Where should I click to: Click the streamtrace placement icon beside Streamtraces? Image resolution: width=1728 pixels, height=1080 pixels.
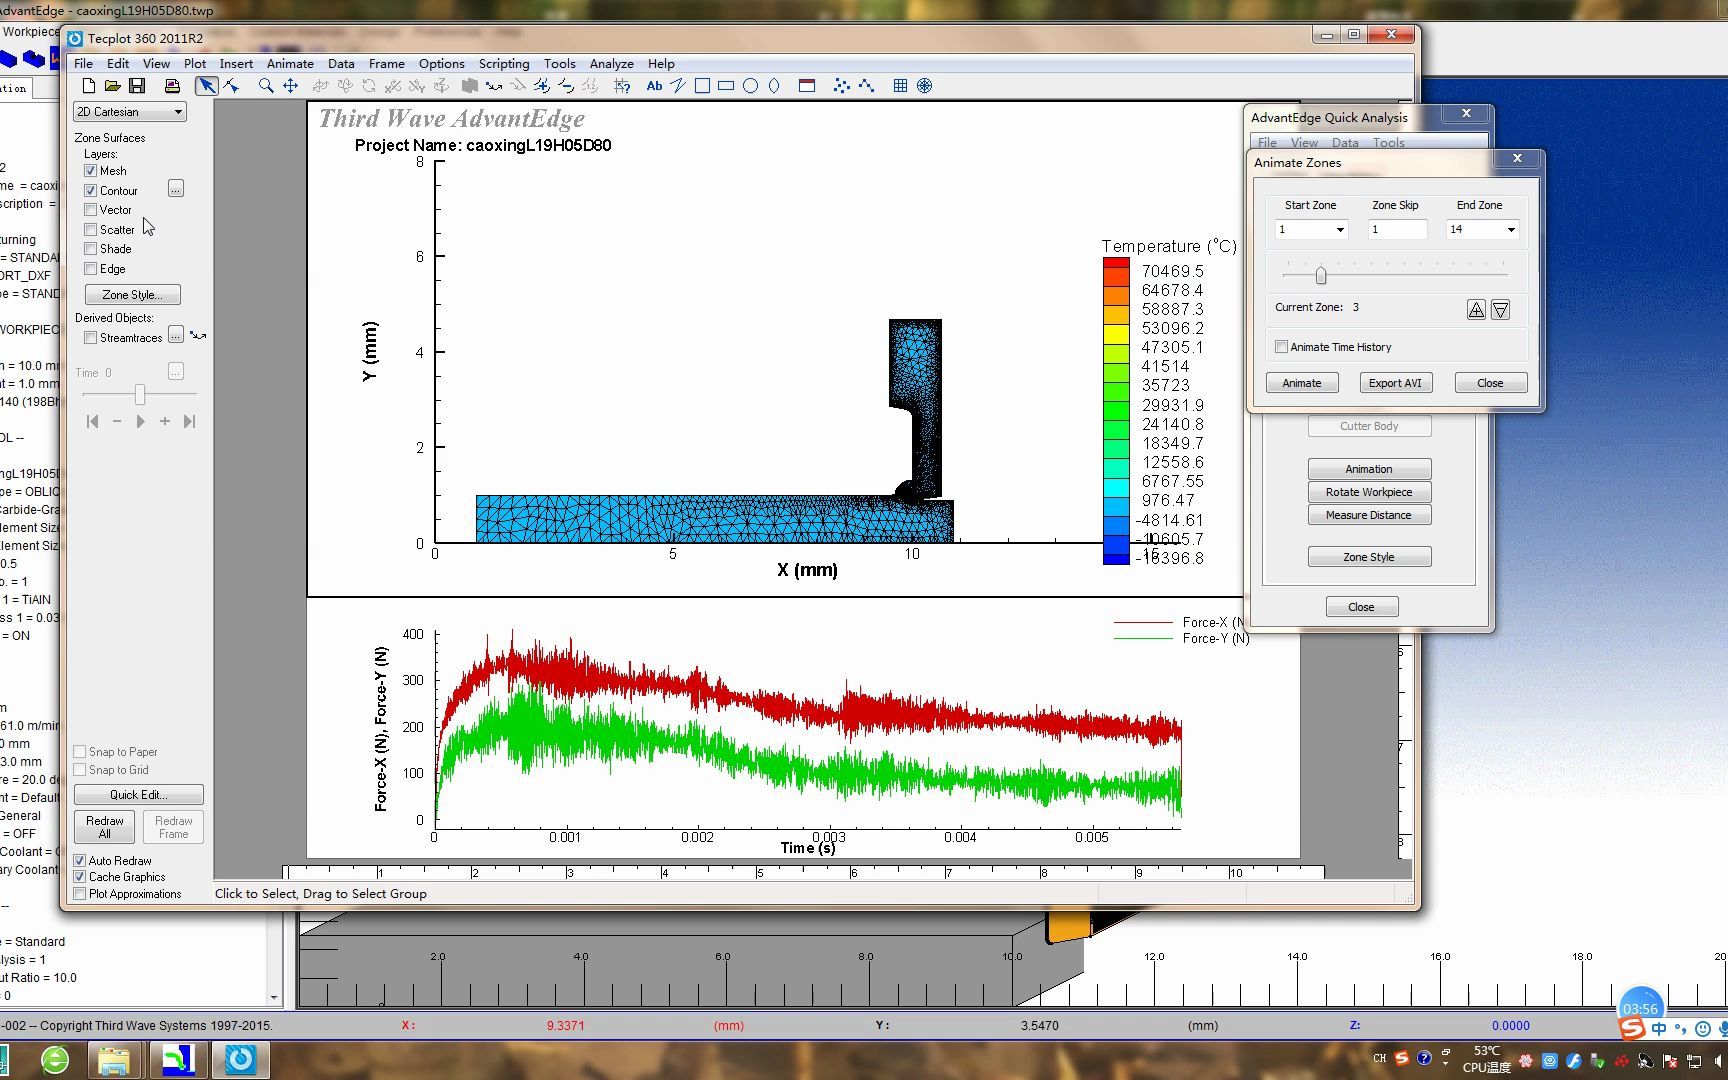click(198, 336)
